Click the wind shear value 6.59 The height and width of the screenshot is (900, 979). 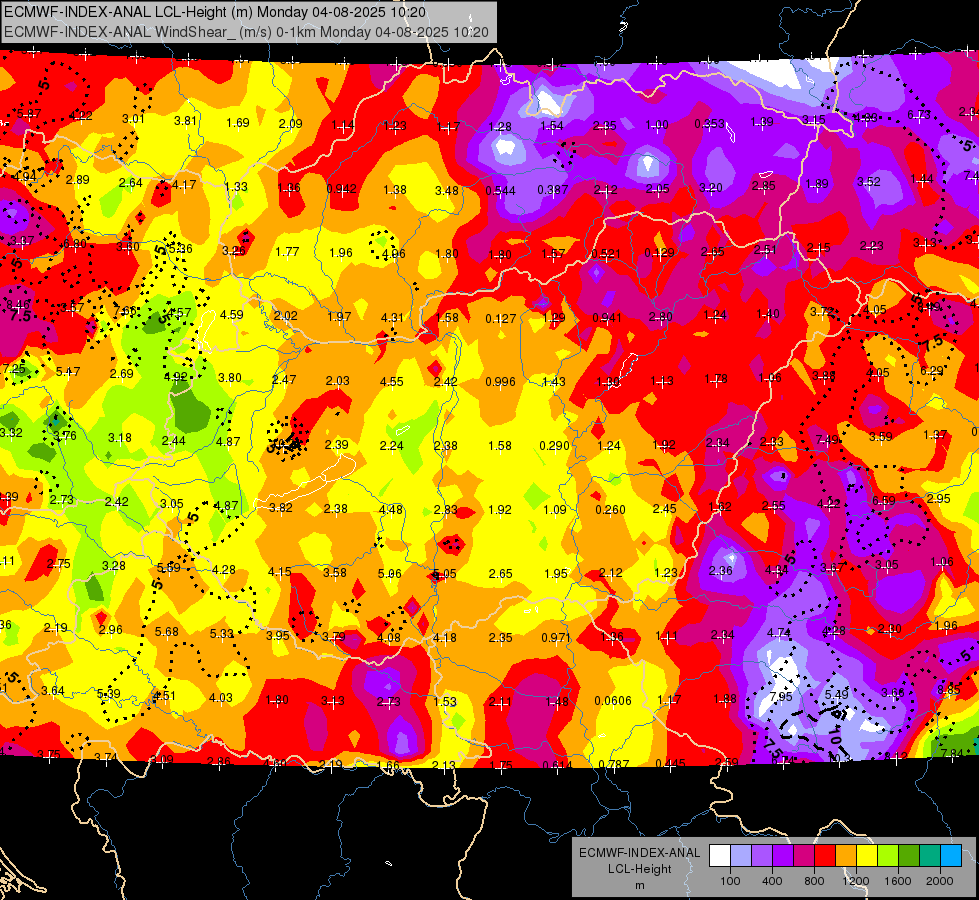(x=883, y=500)
